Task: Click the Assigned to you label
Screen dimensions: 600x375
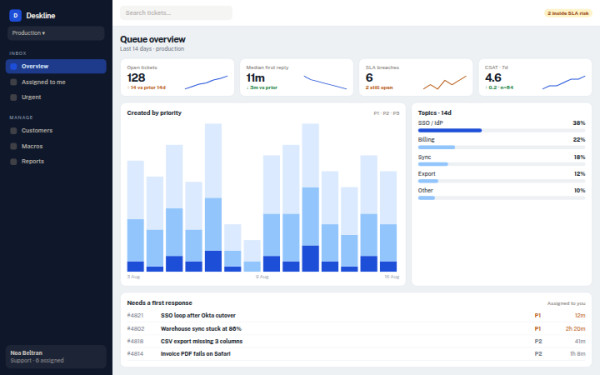Action: tap(566, 303)
